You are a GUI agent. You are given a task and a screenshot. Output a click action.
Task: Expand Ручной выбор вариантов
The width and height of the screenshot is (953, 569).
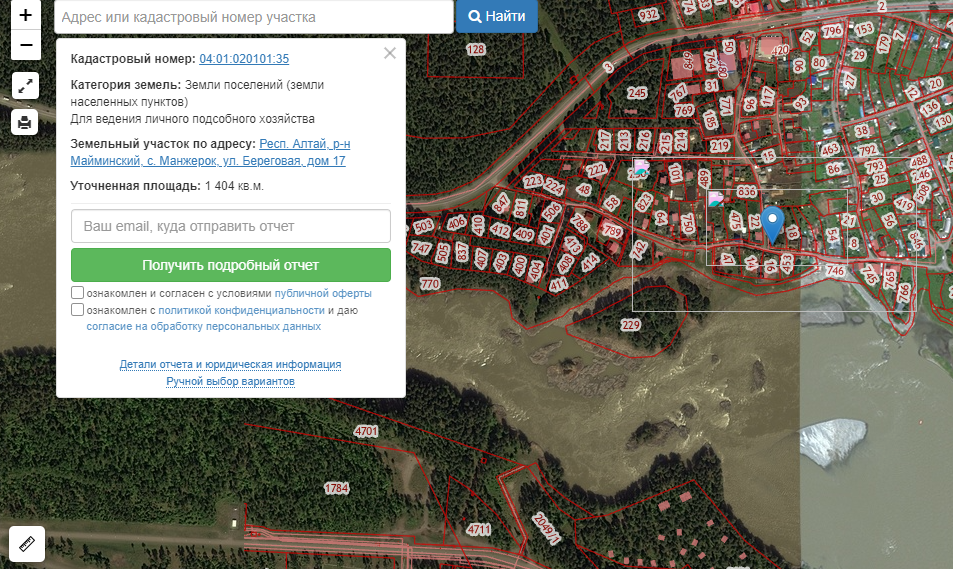coord(230,381)
